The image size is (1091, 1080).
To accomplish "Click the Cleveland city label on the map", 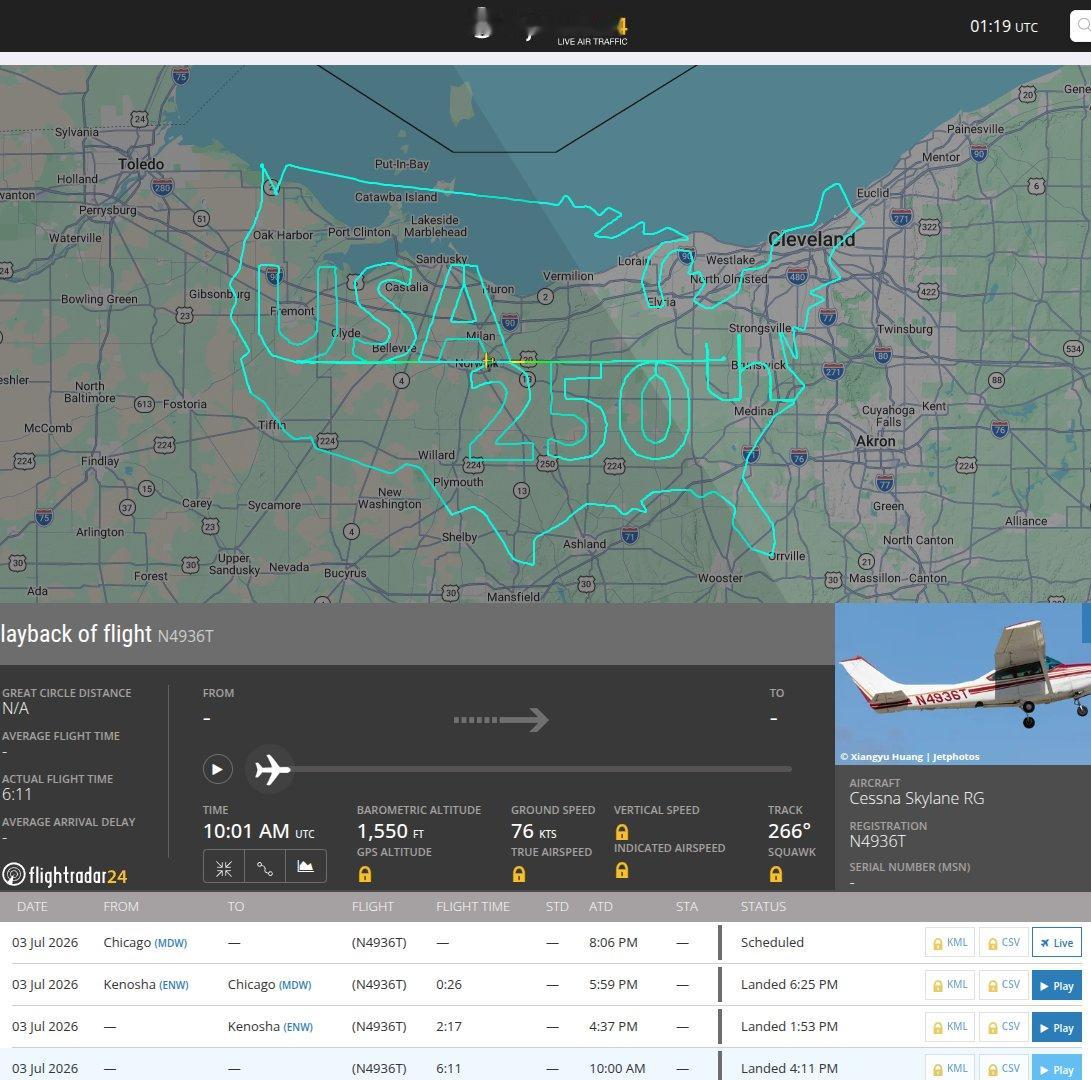I will tap(811, 239).
